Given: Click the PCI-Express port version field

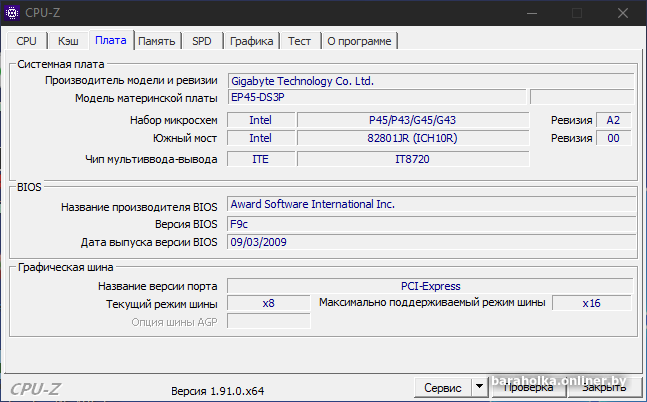Looking at the screenshot, I should tap(430, 286).
